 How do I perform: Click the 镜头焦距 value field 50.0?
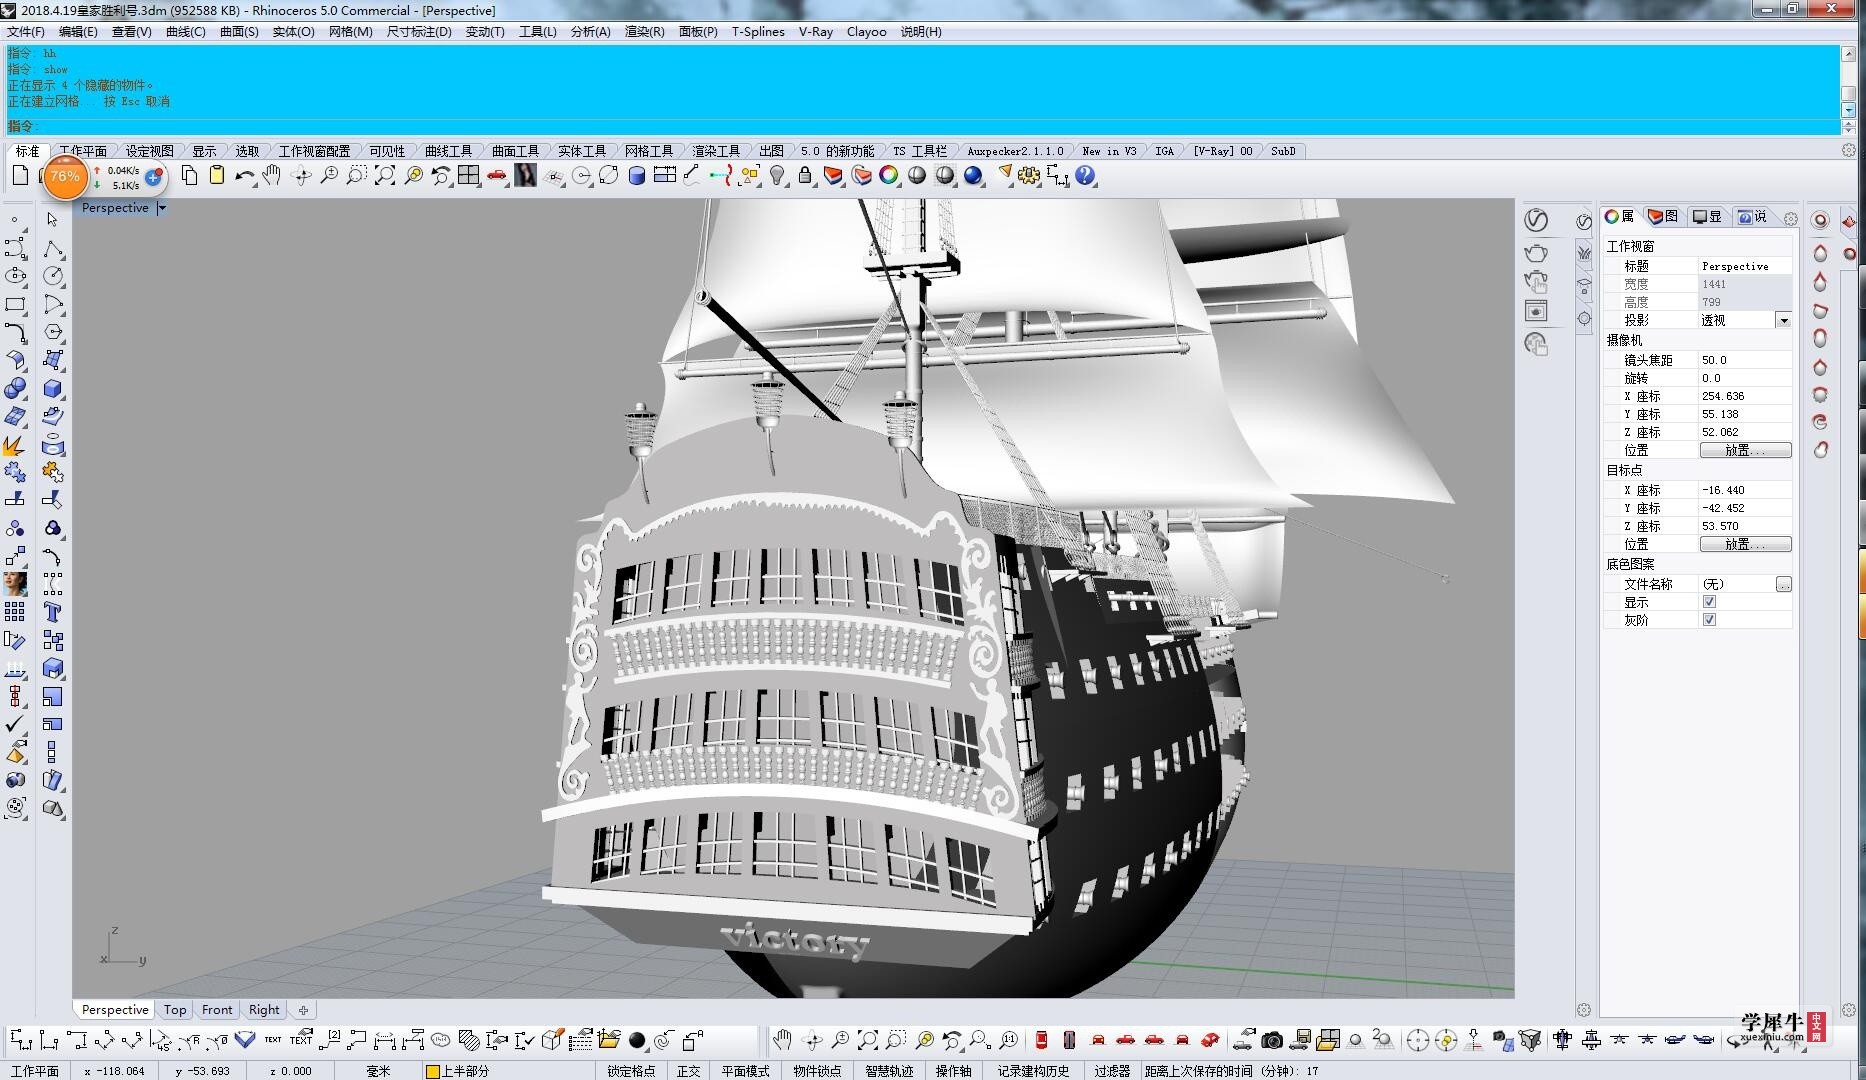[1745, 360]
